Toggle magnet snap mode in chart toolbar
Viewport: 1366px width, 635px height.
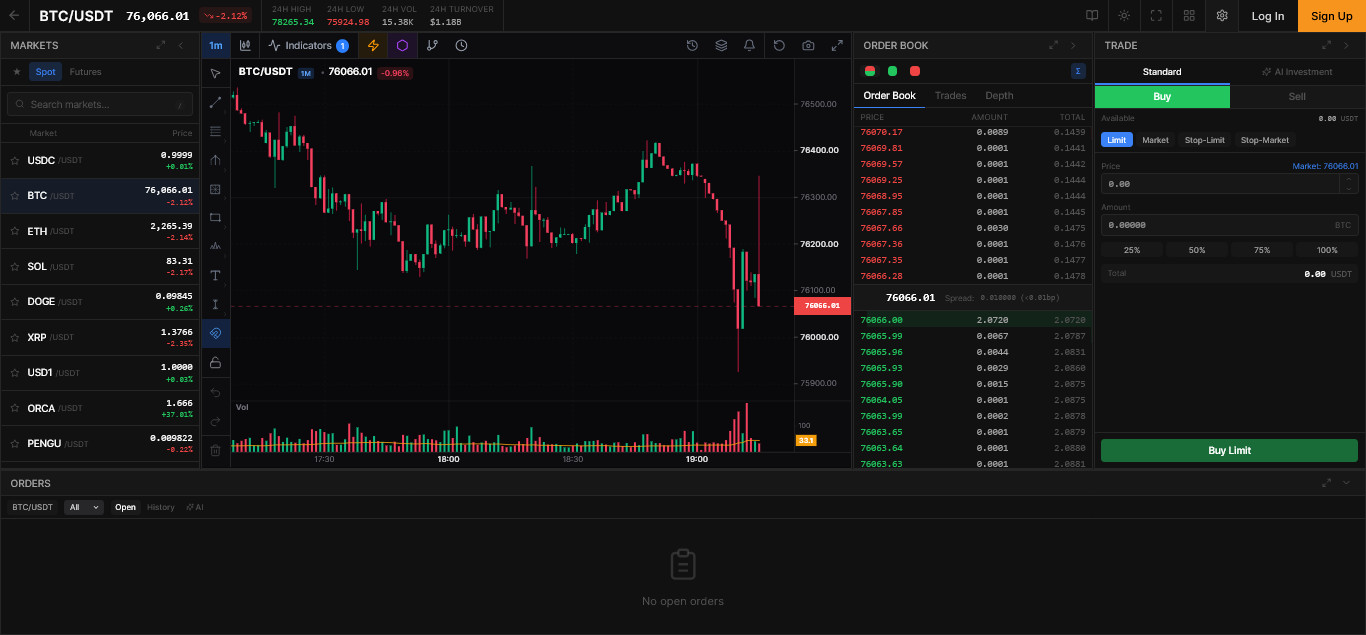215,333
